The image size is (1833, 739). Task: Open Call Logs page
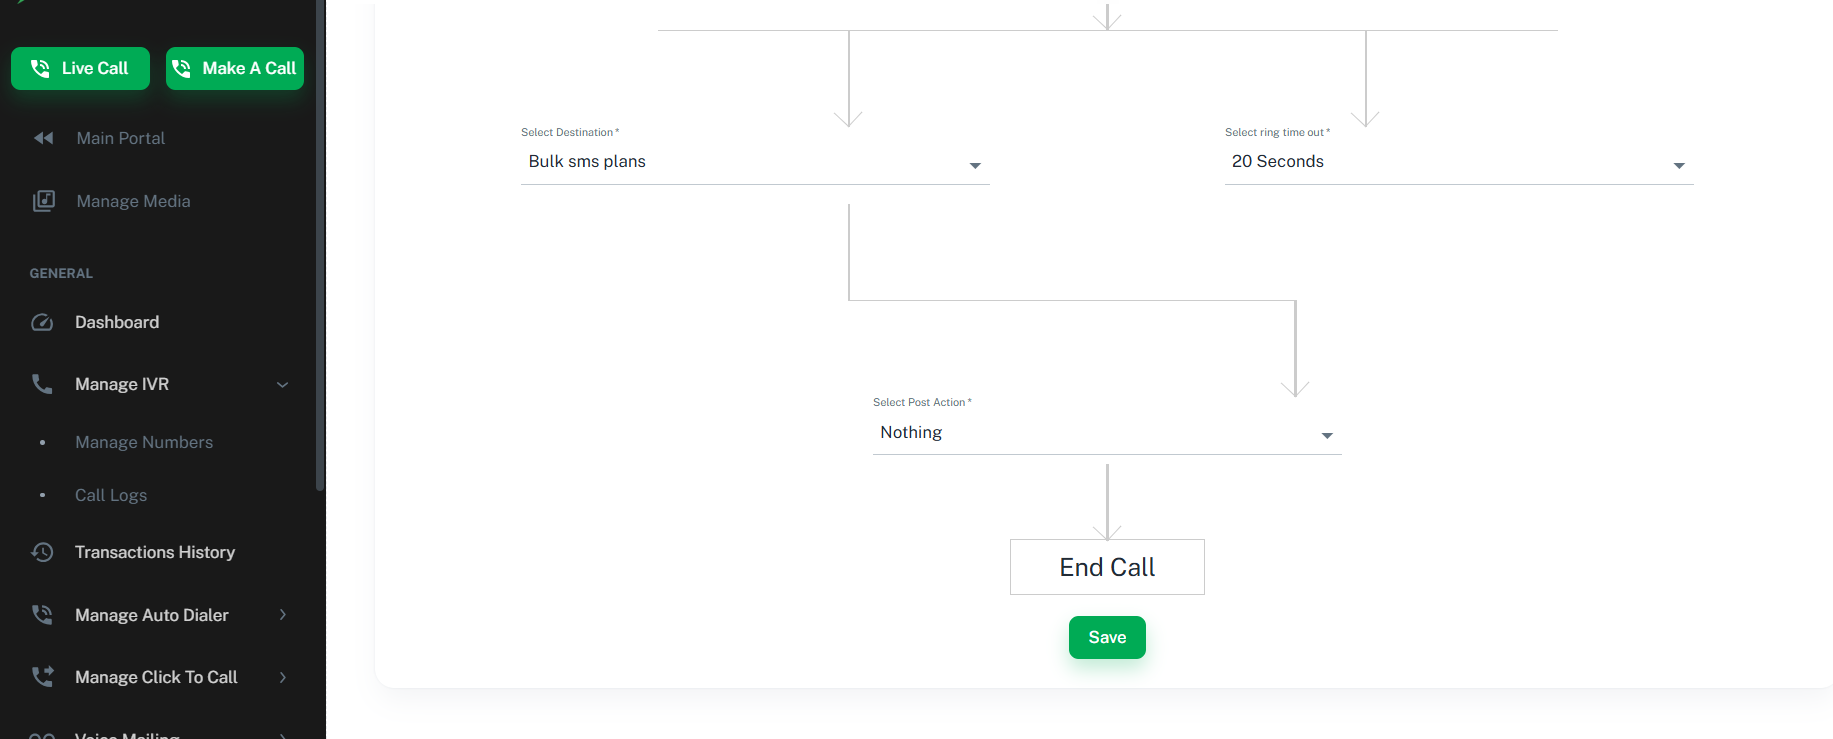111,495
